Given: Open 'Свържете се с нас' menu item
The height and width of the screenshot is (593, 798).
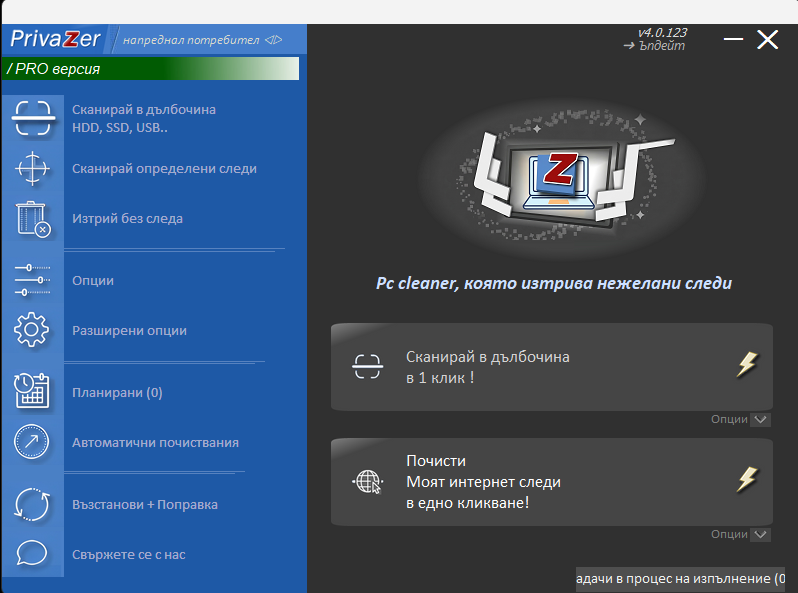Looking at the screenshot, I should (x=129, y=554).
